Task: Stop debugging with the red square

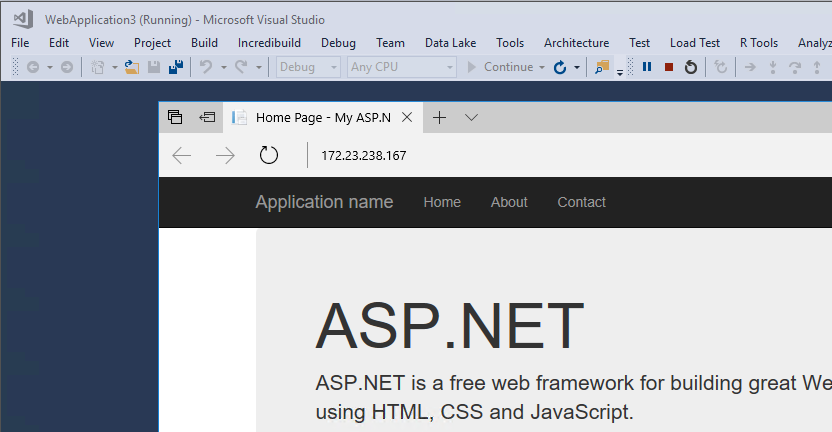Action: pyautogui.click(x=669, y=67)
